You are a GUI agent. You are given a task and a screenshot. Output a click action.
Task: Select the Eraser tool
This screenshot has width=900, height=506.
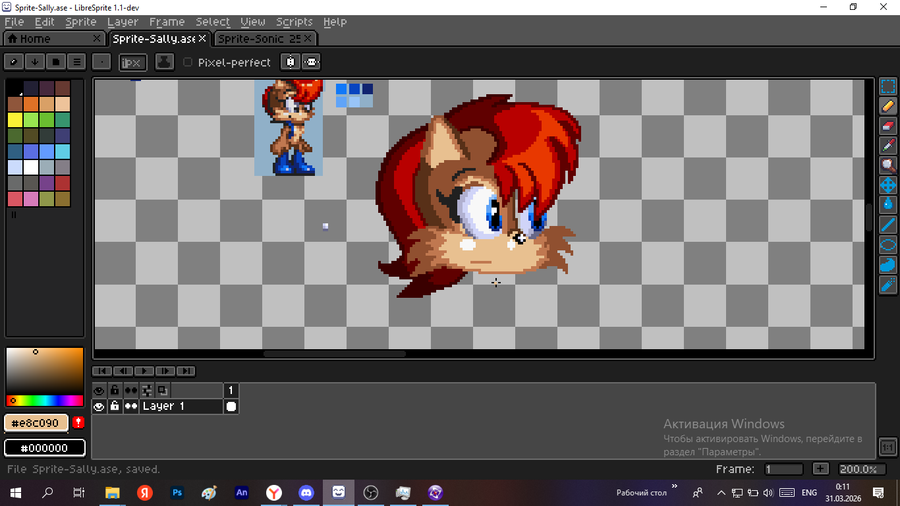coord(887,126)
